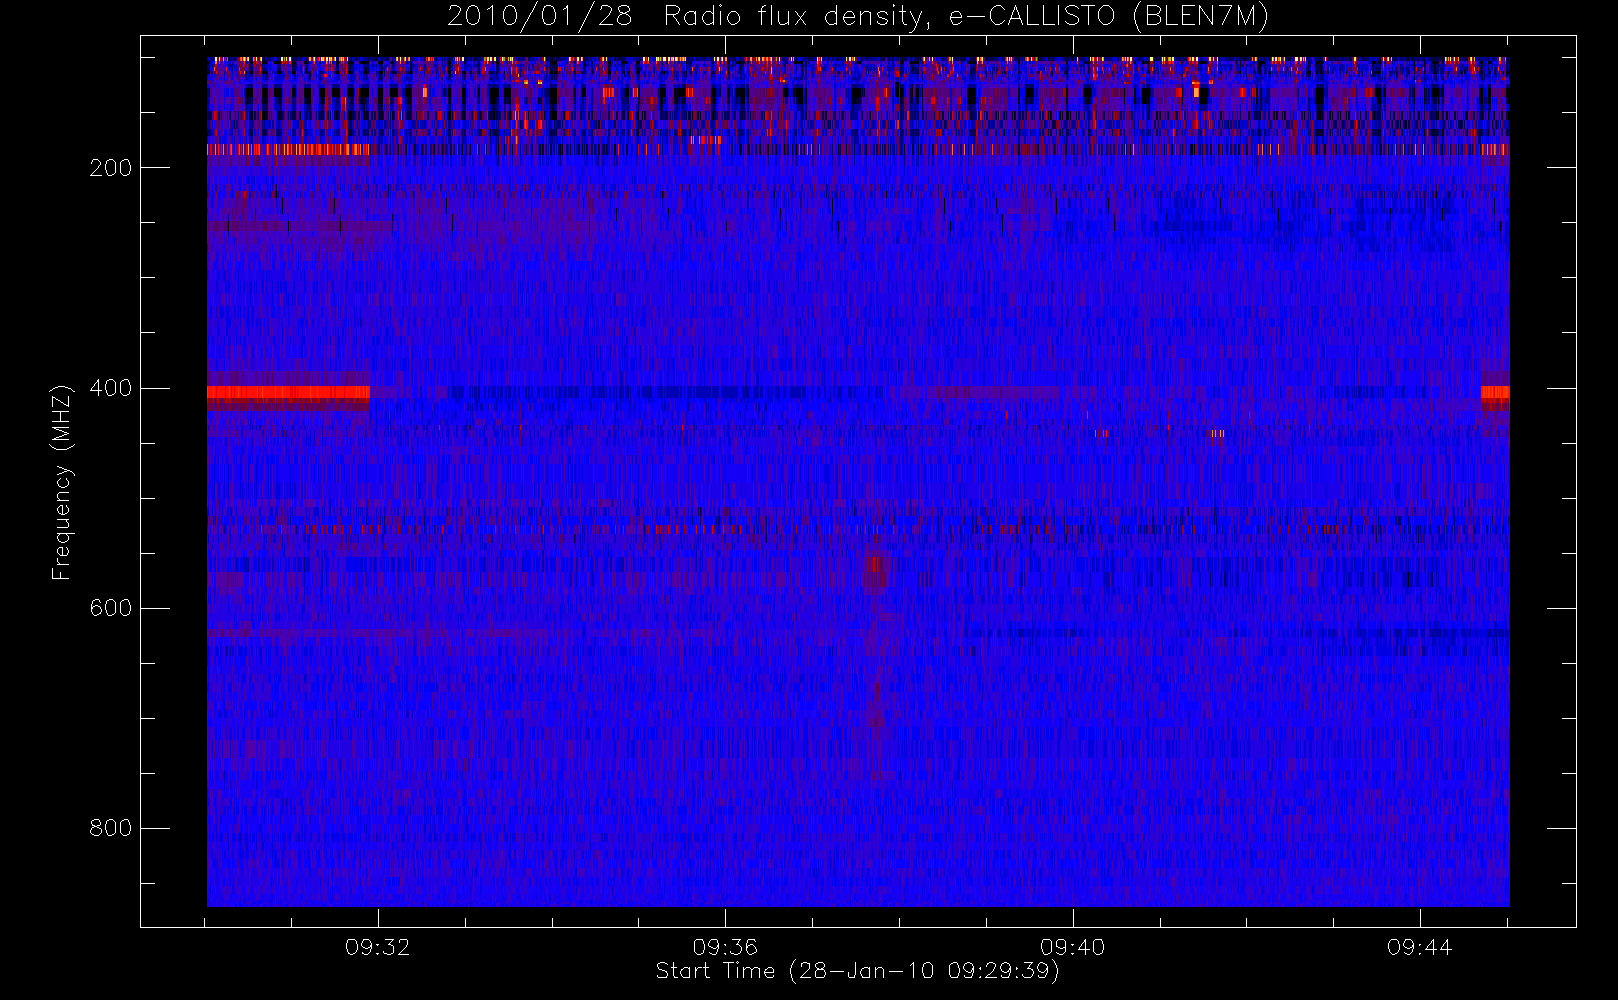Click the red burst feature near 09:37 at 570 MHz

(875, 572)
